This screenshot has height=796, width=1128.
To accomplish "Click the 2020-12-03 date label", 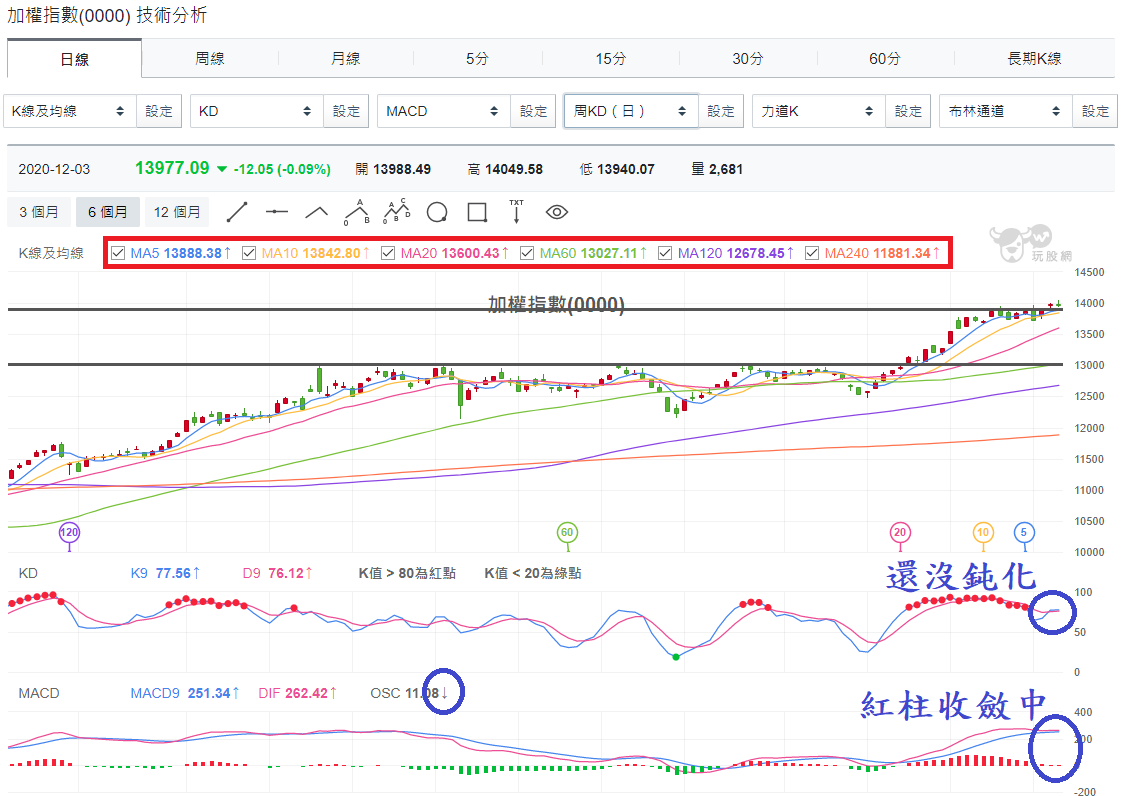I will 54,169.
